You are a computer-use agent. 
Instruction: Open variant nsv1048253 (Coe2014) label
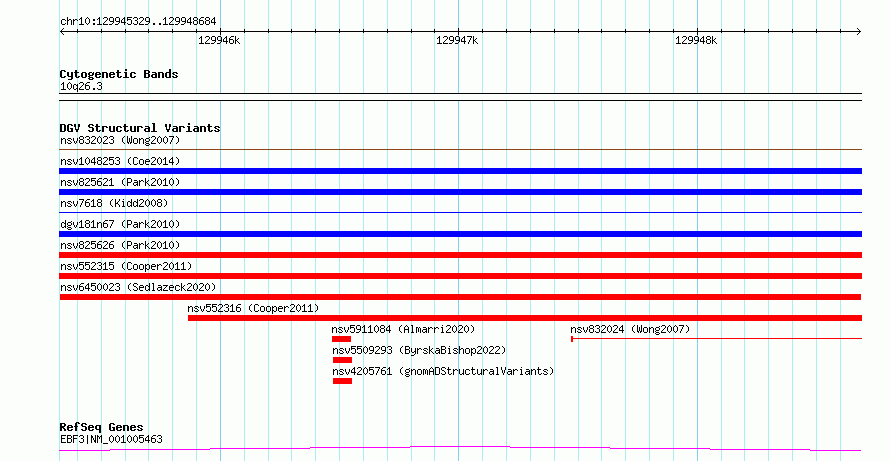click(120, 161)
